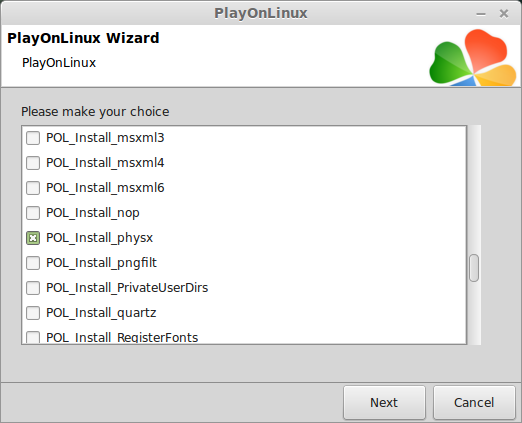Screen dimensions: 522x423
Task: Uncheck the POL_Install_physx checkbox
Action: 33,238
